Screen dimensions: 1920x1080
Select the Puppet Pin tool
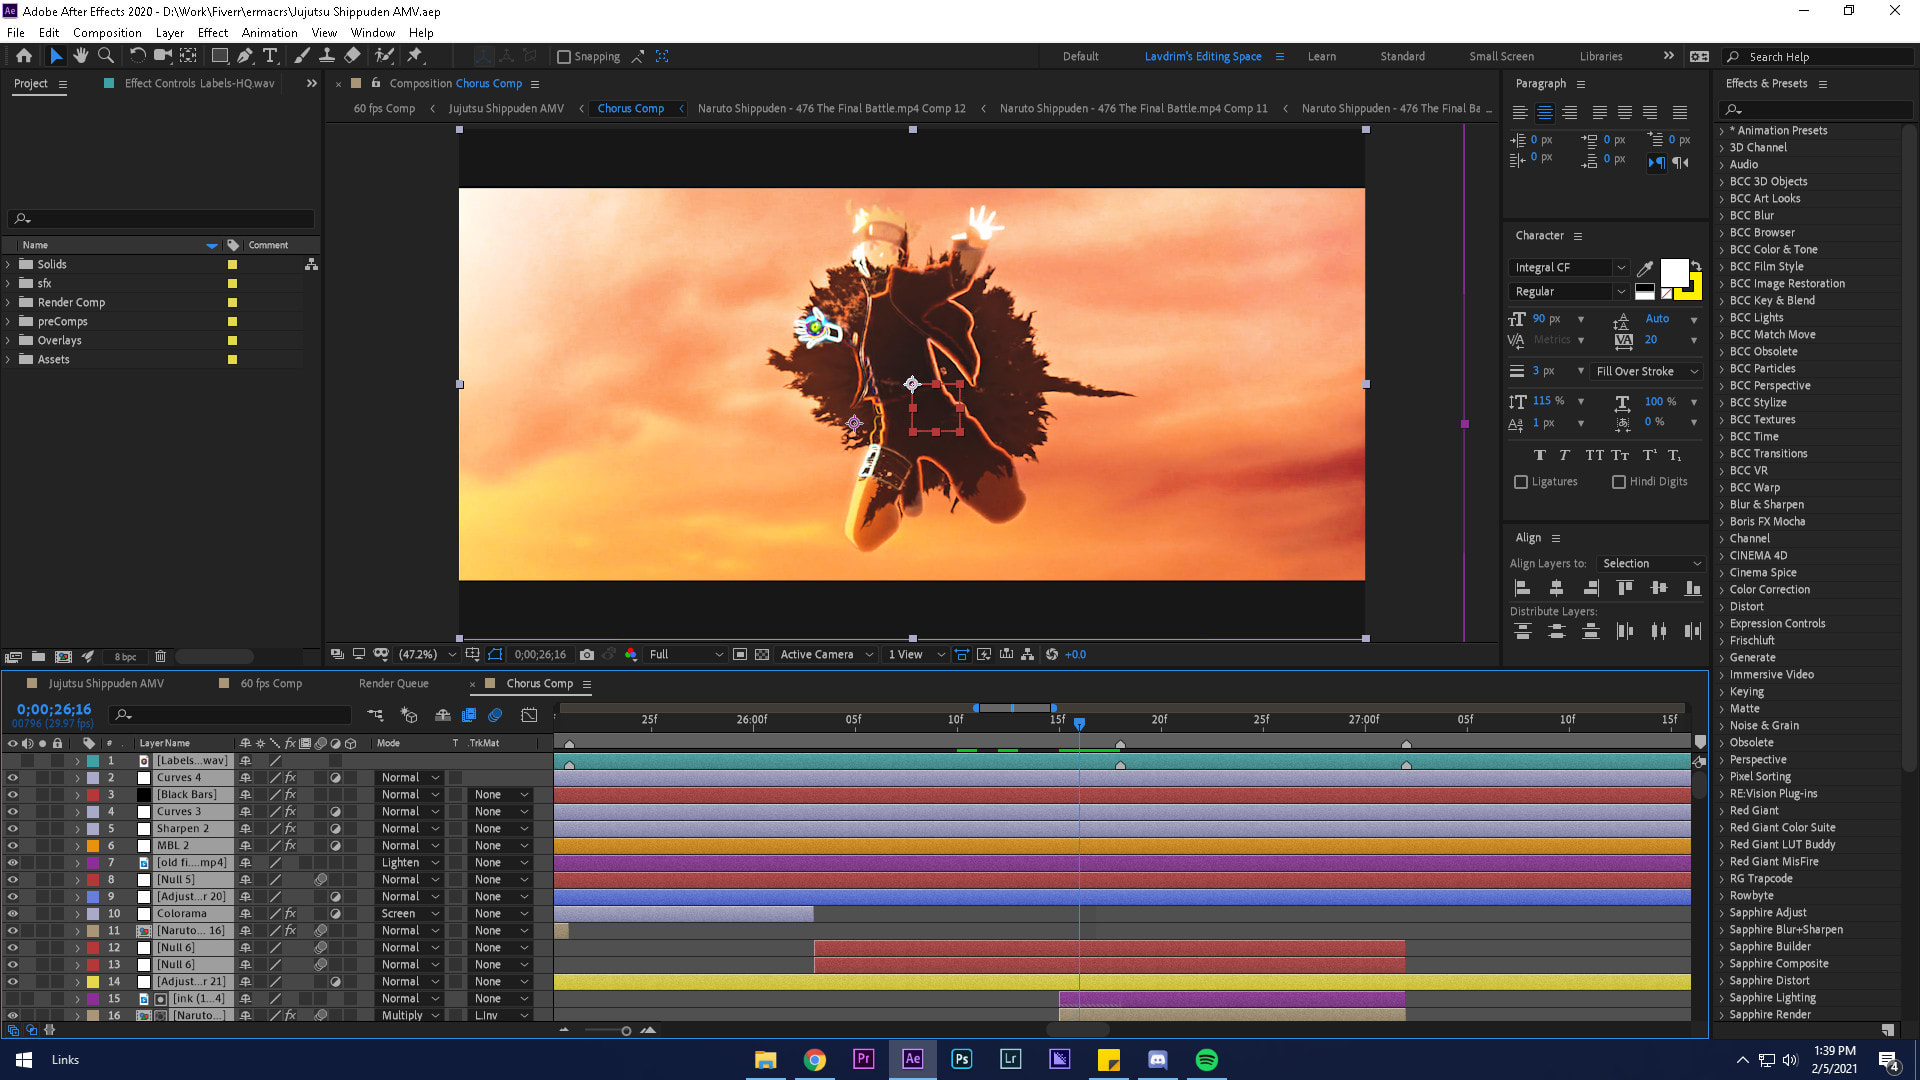[415, 56]
